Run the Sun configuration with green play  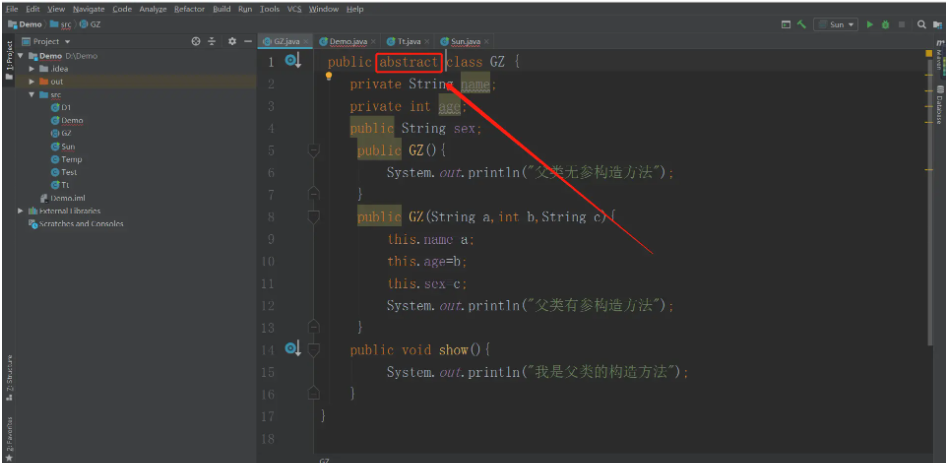point(870,25)
